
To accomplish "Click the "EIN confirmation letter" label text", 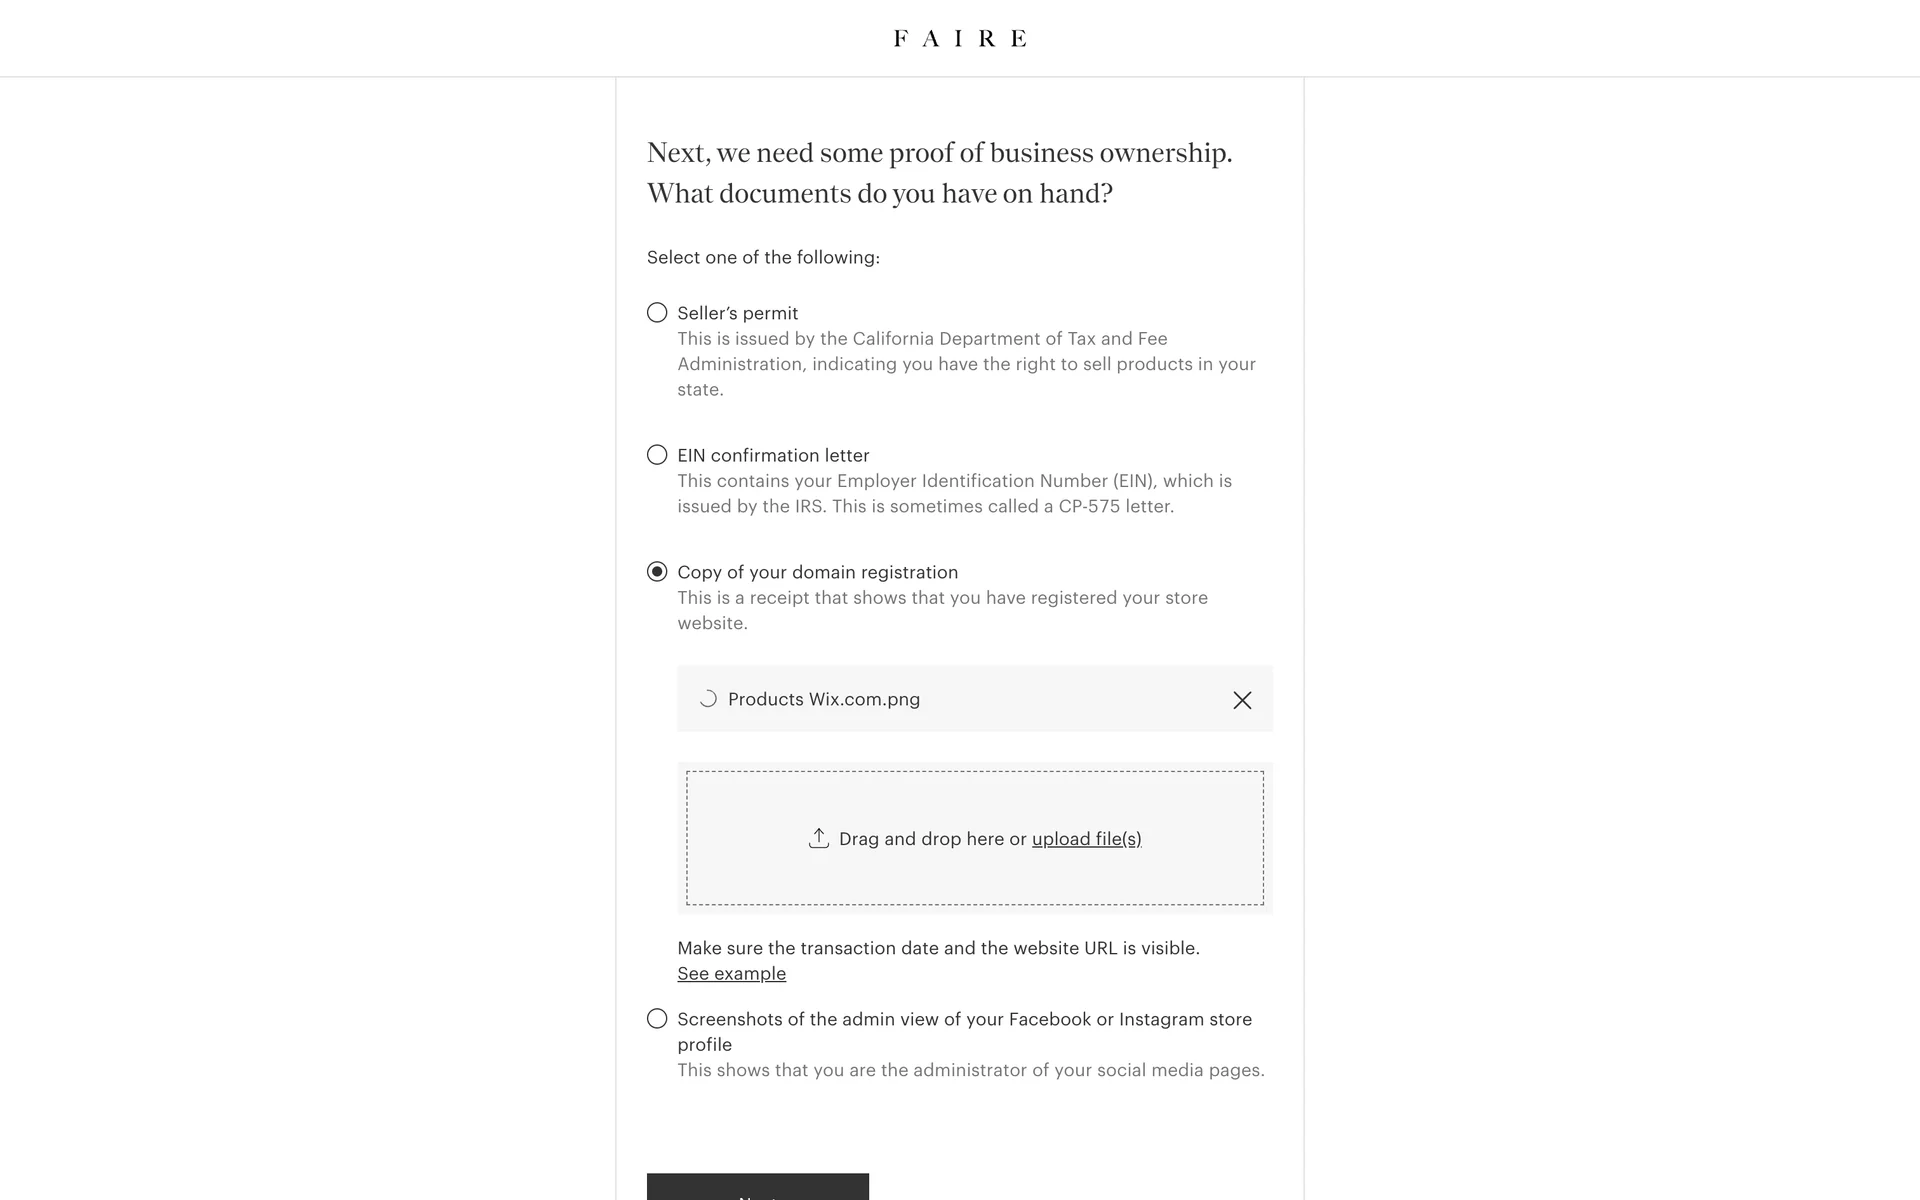I will (773, 455).
